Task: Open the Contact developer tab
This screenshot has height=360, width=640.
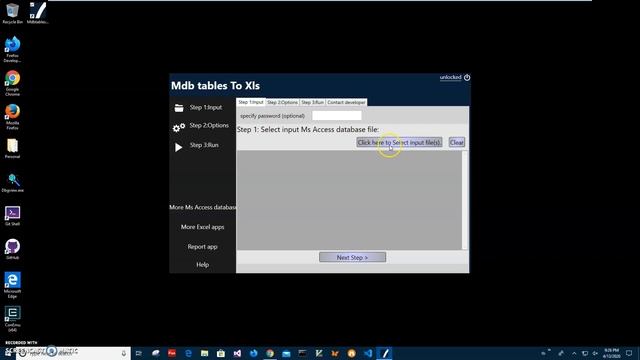Action: 346,102
